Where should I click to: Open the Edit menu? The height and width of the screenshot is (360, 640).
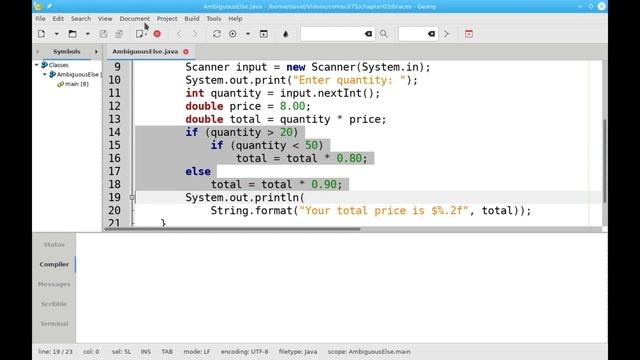pyautogui.click(x=58, y=18)
